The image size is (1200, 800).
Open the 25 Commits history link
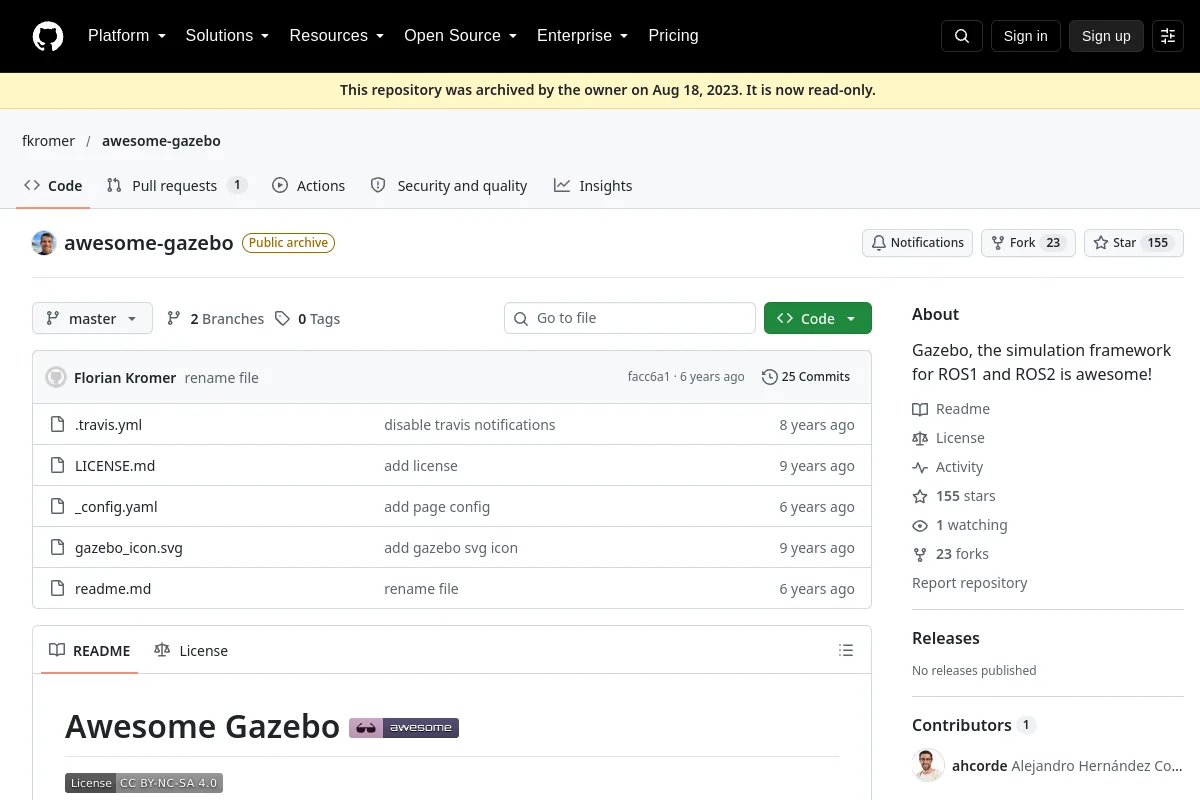point(806,377)
